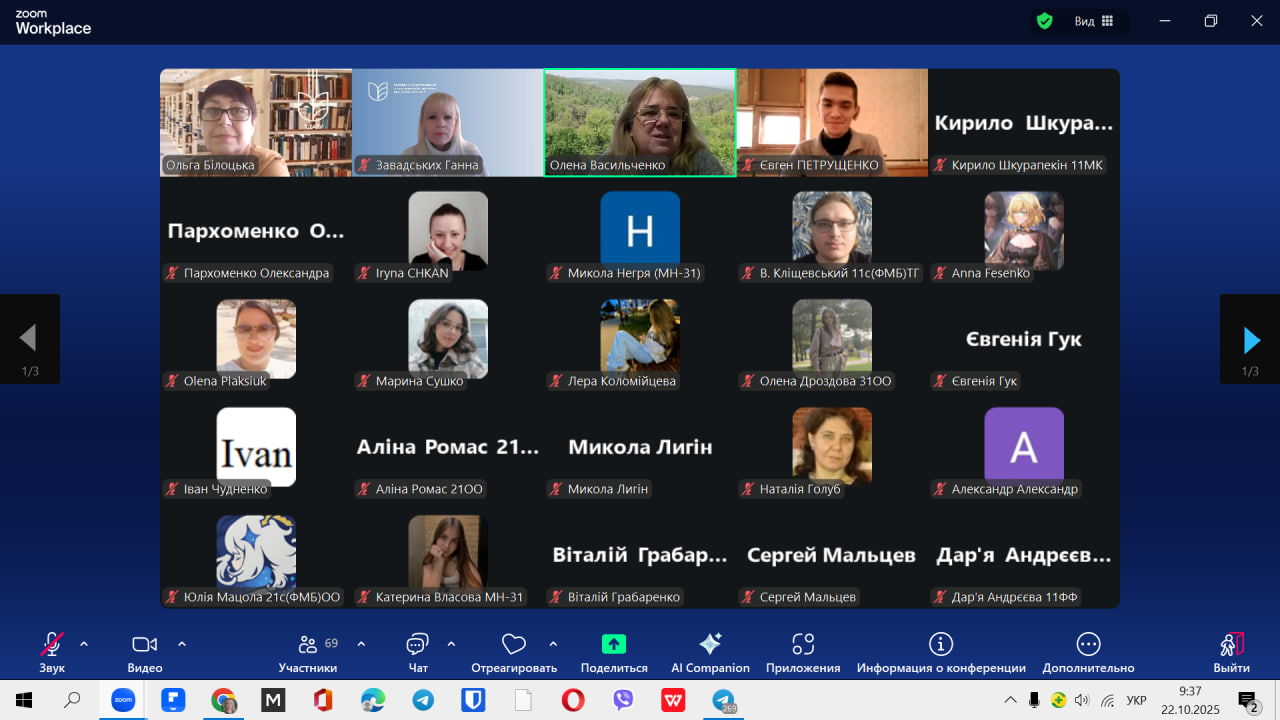Open Windows taskbar search

[x=72, y=700]
